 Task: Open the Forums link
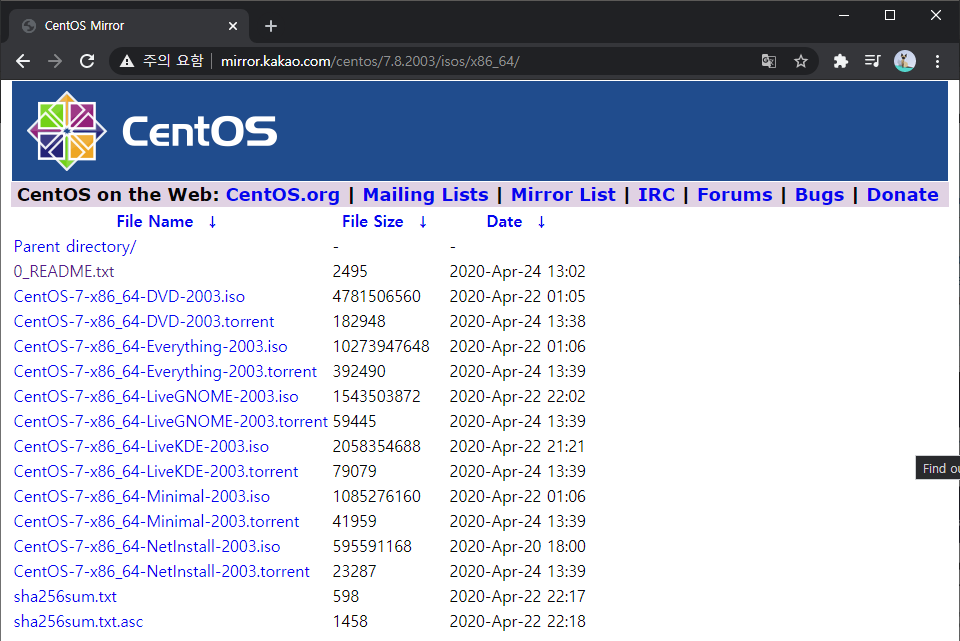[x=735, y=195]
